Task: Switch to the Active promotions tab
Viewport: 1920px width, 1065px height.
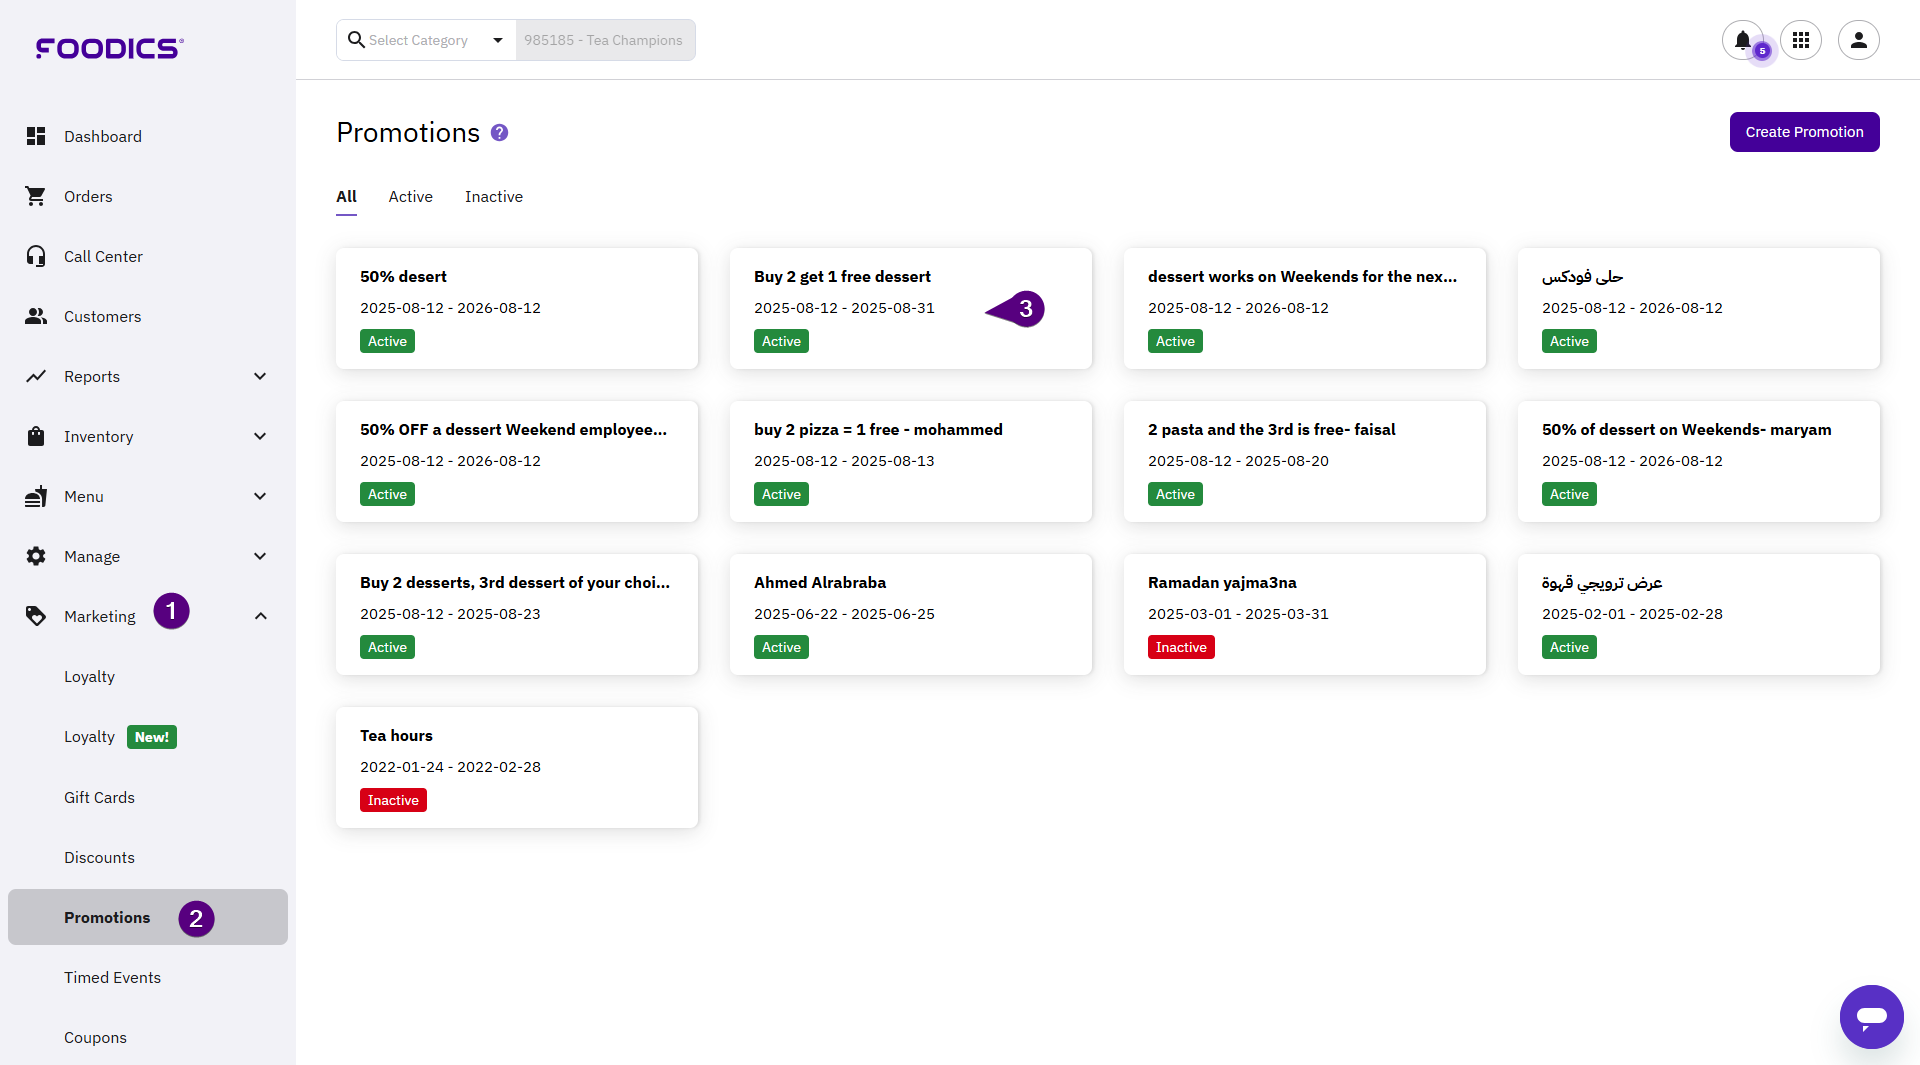Action: tap(410, 197)
